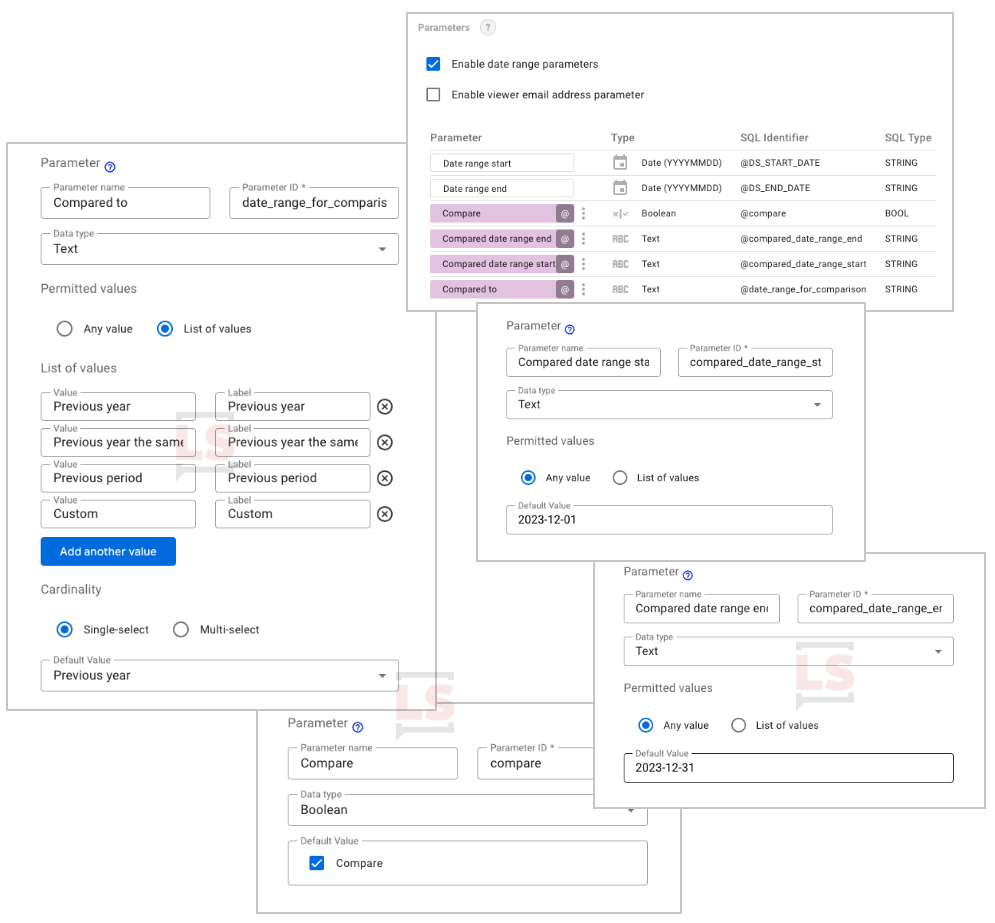Select List of values in Compared to panel
Screen dimensions: 995x923
(165, 329)
